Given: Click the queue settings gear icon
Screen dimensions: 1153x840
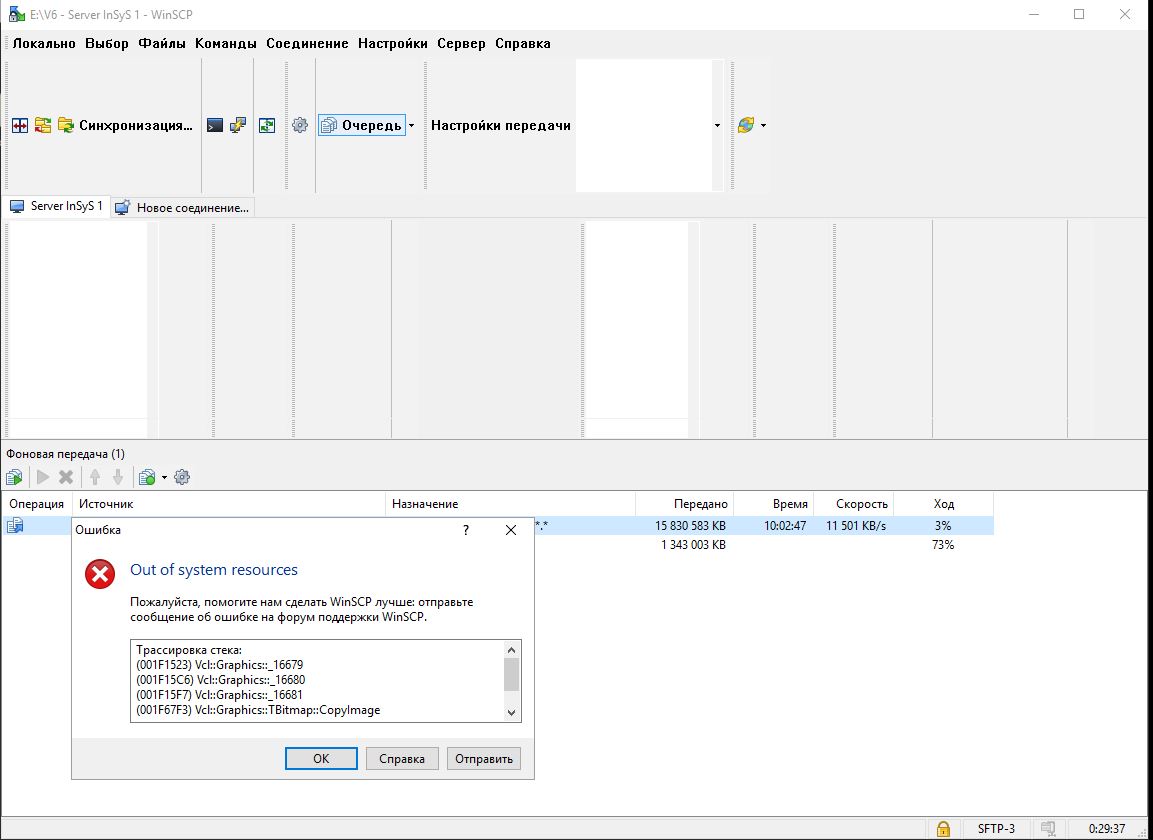Looking at the screenshot, I should 182,477.
